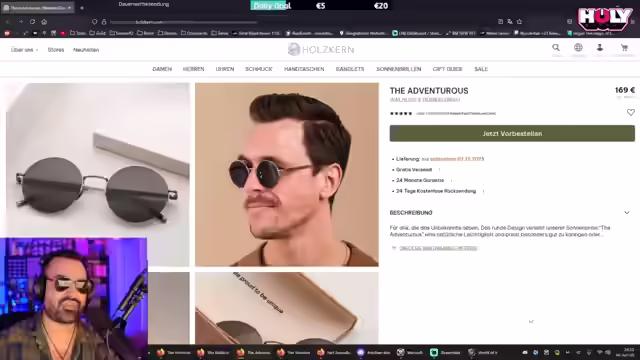Collapse the BESCHREIBUNG section chevron

(627, 213)
